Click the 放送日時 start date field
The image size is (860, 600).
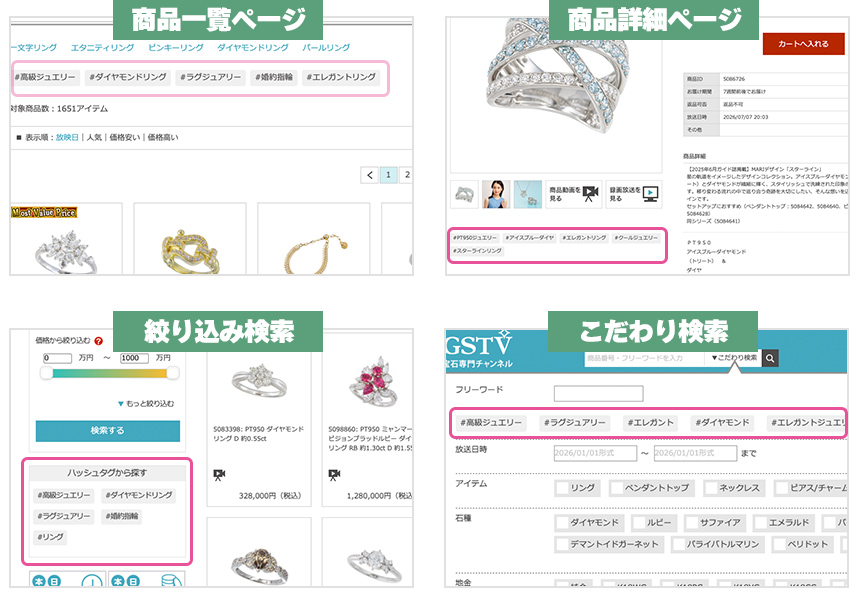(595, 453)
